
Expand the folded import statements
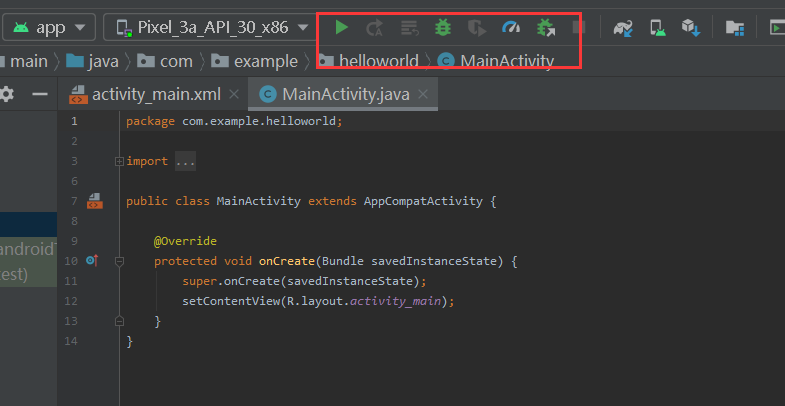pos(119,161)
